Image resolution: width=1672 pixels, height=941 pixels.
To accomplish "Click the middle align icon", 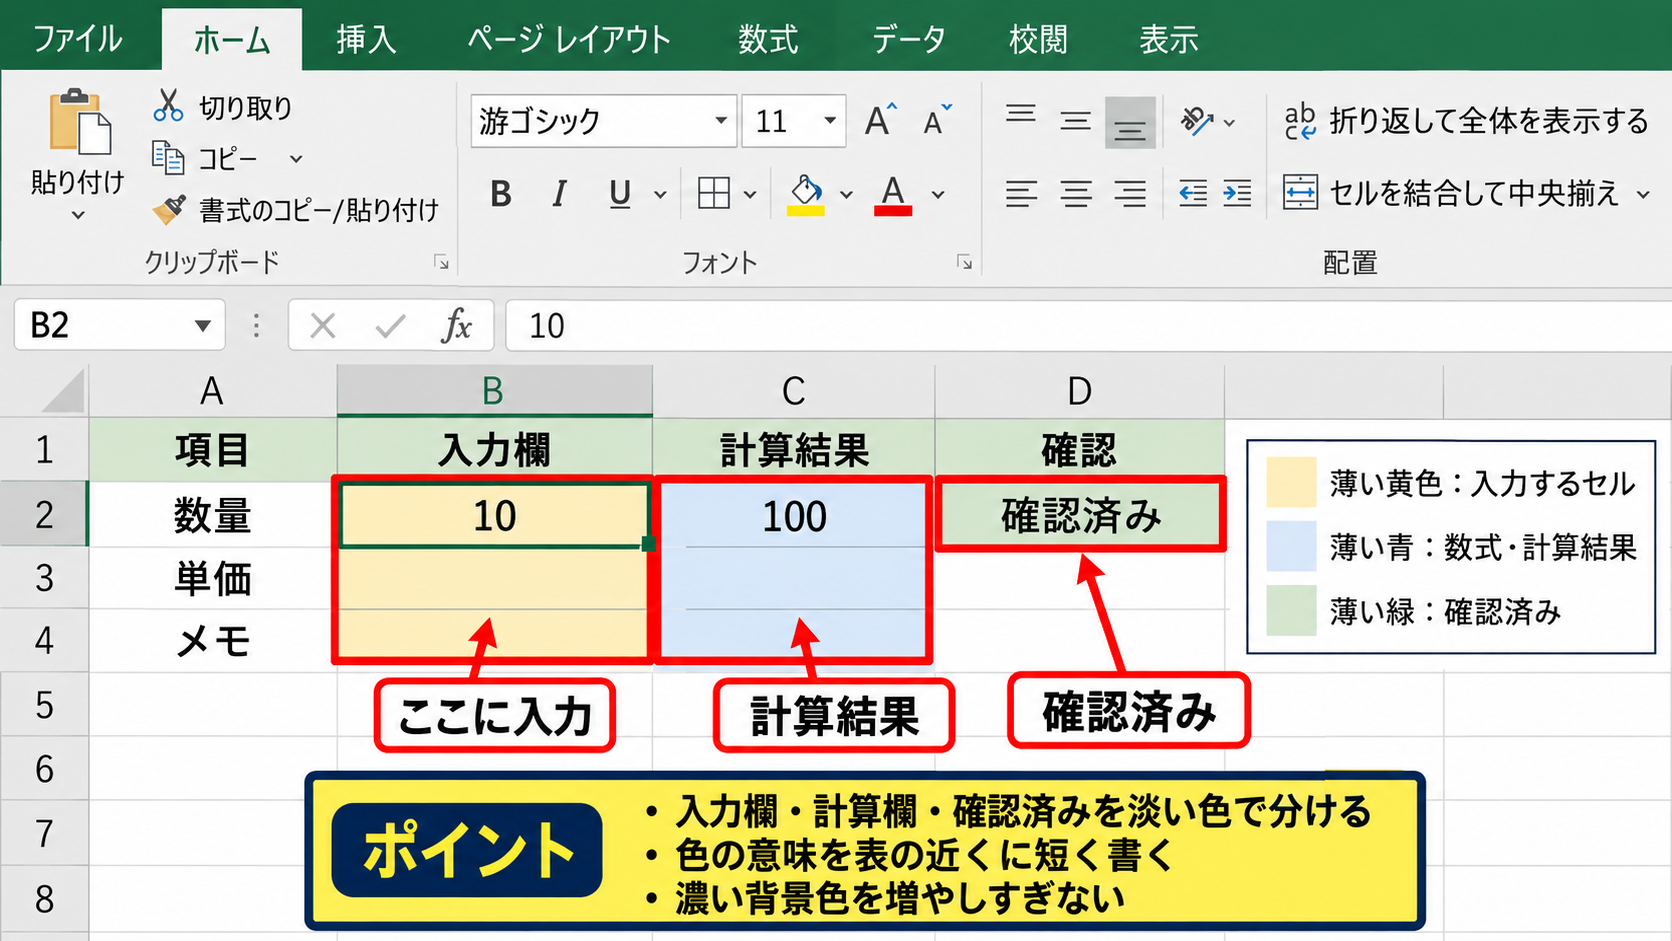I will tap(1076, 122).
